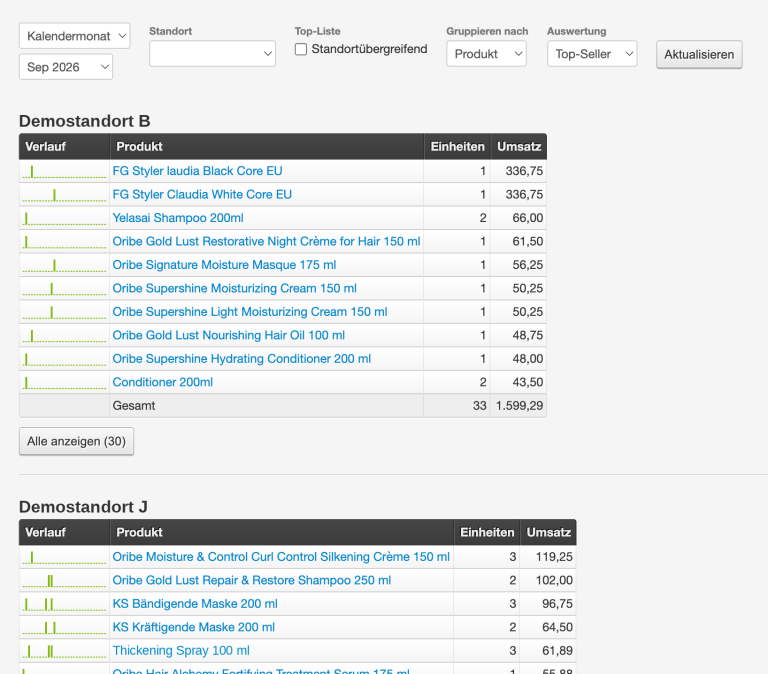Select Umsatz value 119,25 in Demostandort J
Screen dimensions: 768x674
pos(554,557)
